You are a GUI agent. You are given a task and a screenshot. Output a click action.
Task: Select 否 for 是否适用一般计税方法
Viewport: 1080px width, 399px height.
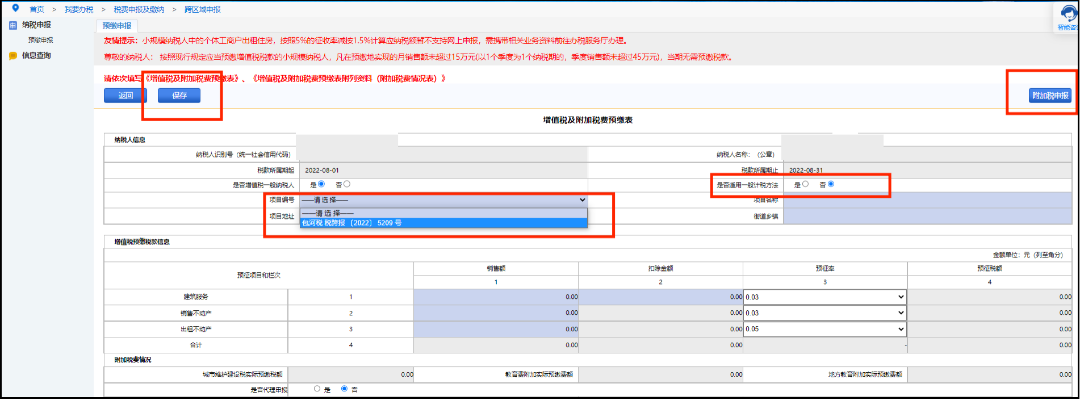click(831, 184)
